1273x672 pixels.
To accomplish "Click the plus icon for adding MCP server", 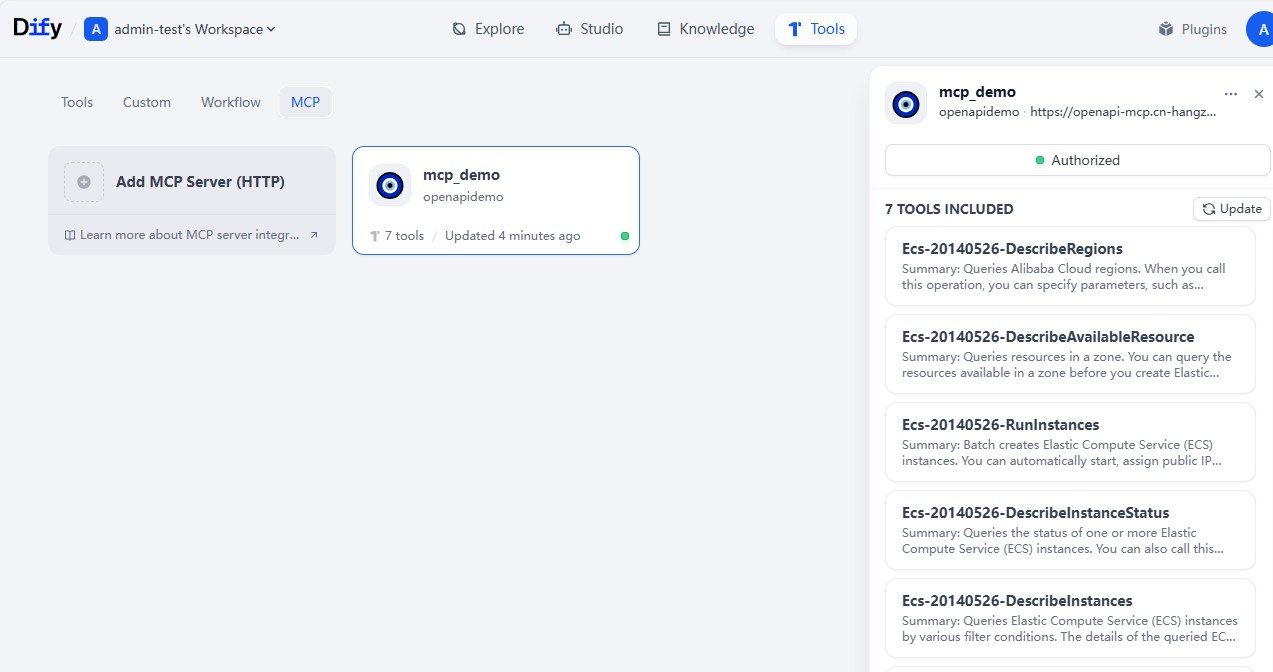I will click(84, 182).
